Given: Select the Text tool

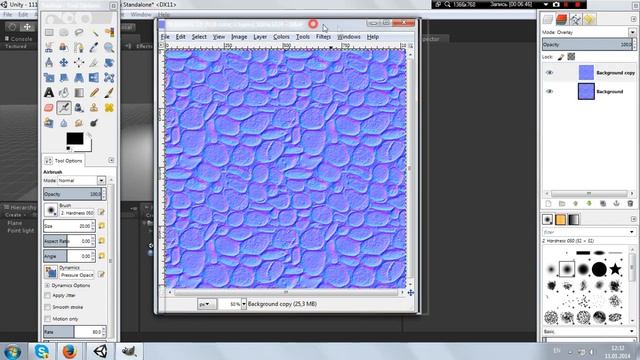Looking at the screenshot, I should click(x=49, y=93).
